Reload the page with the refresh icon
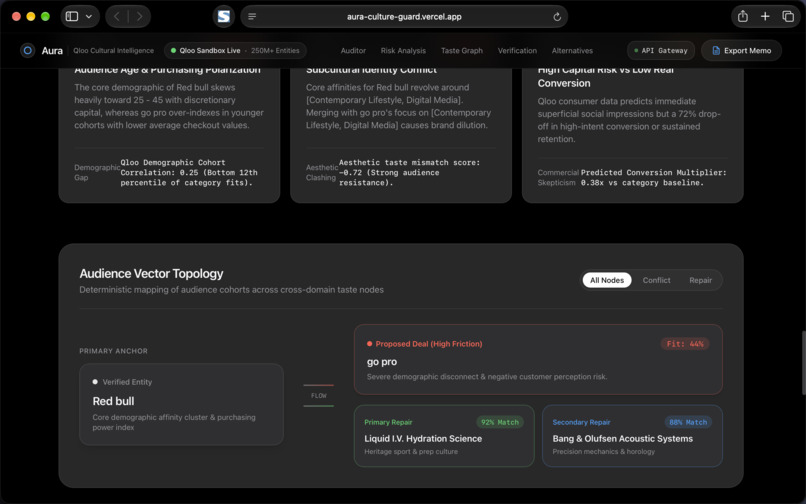The width and height of the screenshot is (806, 504). 557,16
